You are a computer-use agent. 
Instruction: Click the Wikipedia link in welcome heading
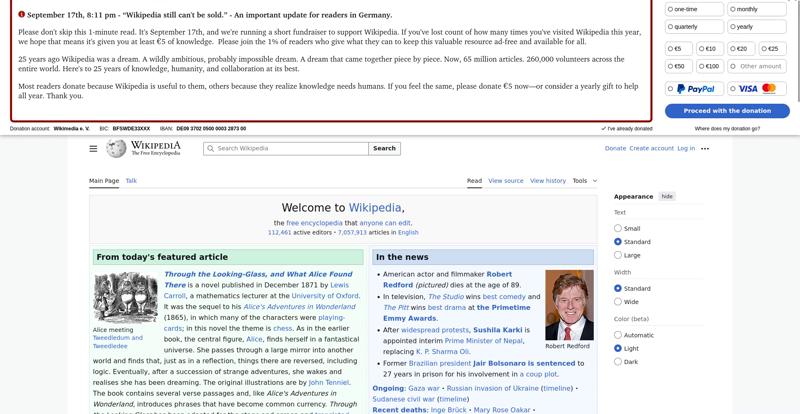pos(374,208)
